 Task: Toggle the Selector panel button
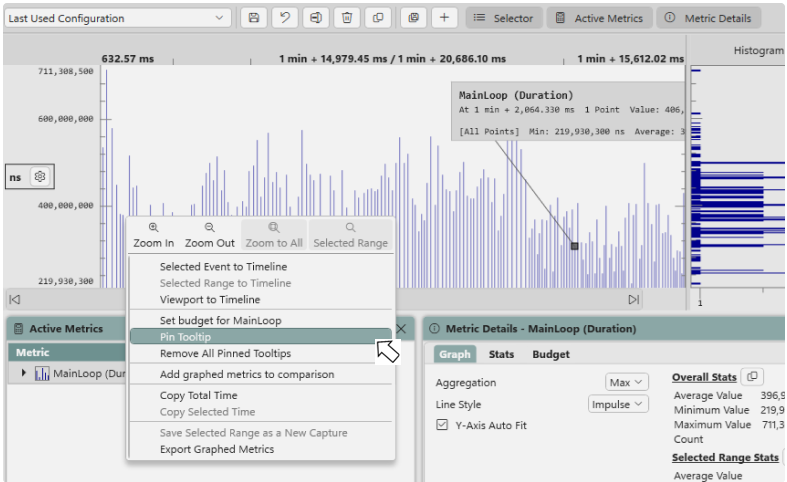pyautogui.click(x=504, y=18)
